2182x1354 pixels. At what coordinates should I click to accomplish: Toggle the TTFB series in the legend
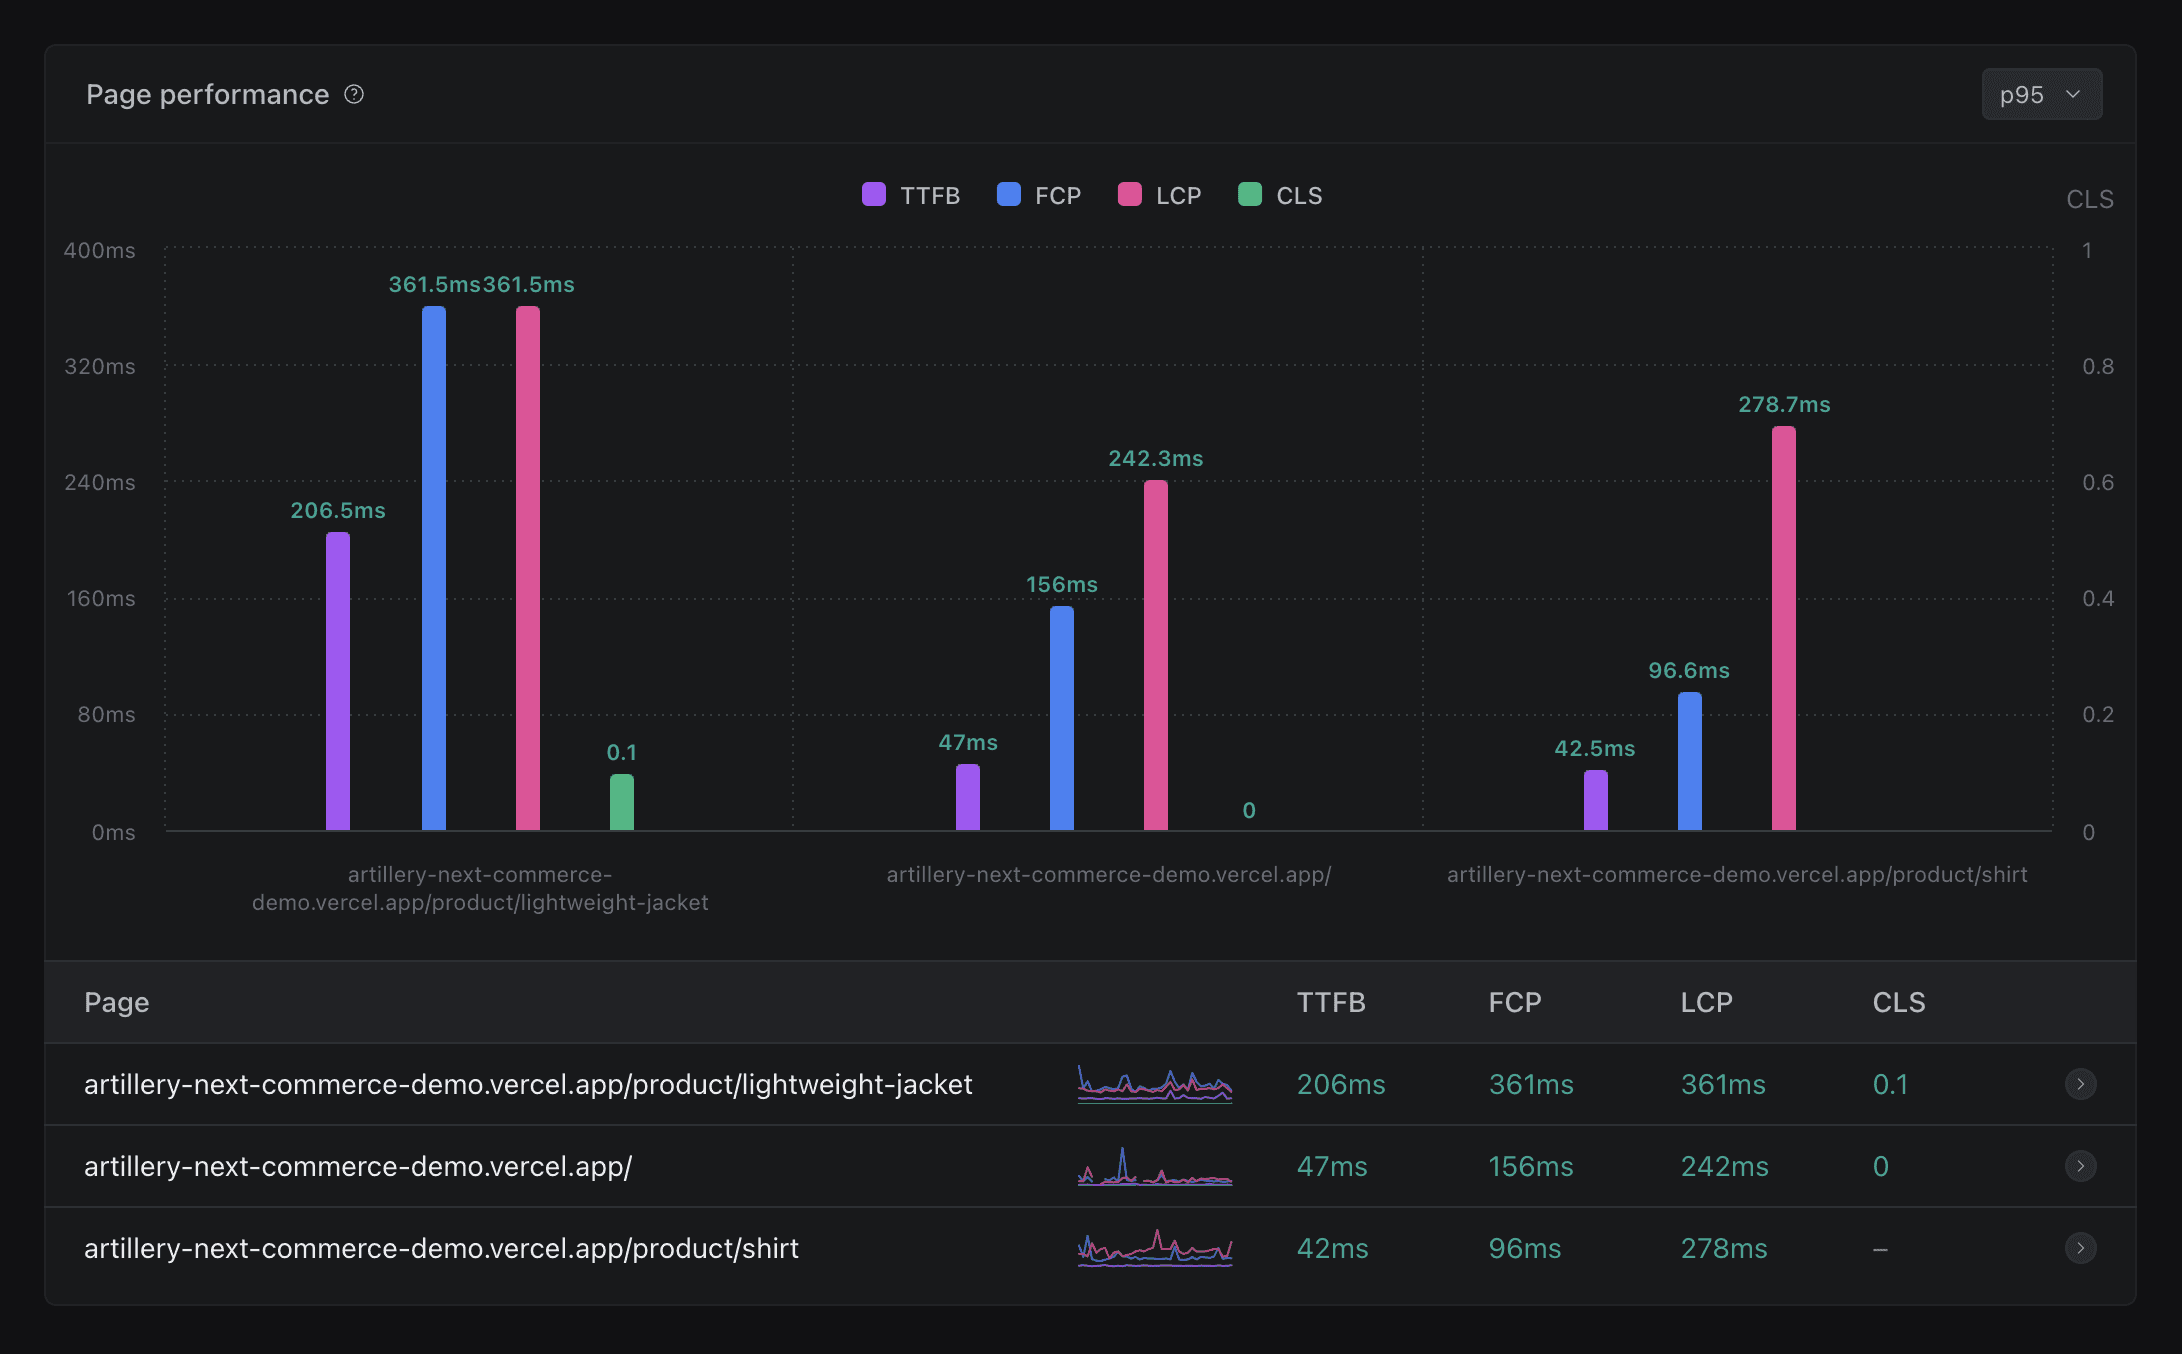click(x=910, y=195)
